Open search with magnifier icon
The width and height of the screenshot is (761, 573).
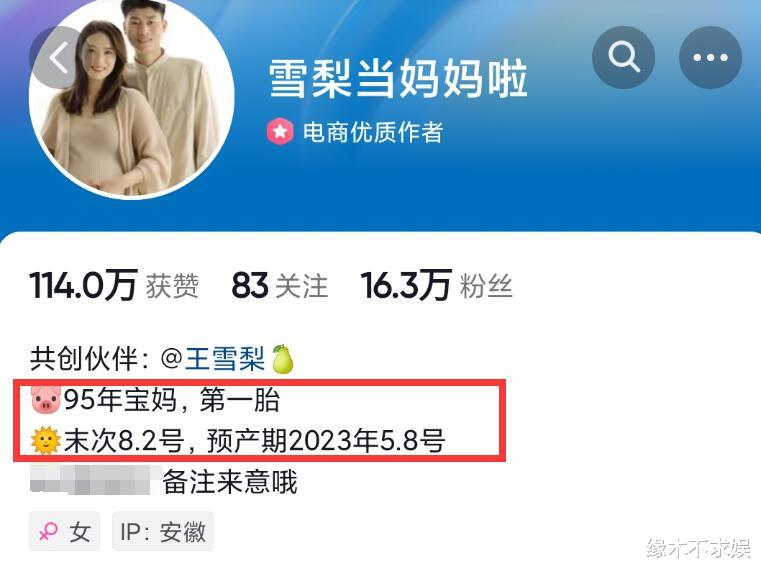(623, 57)
